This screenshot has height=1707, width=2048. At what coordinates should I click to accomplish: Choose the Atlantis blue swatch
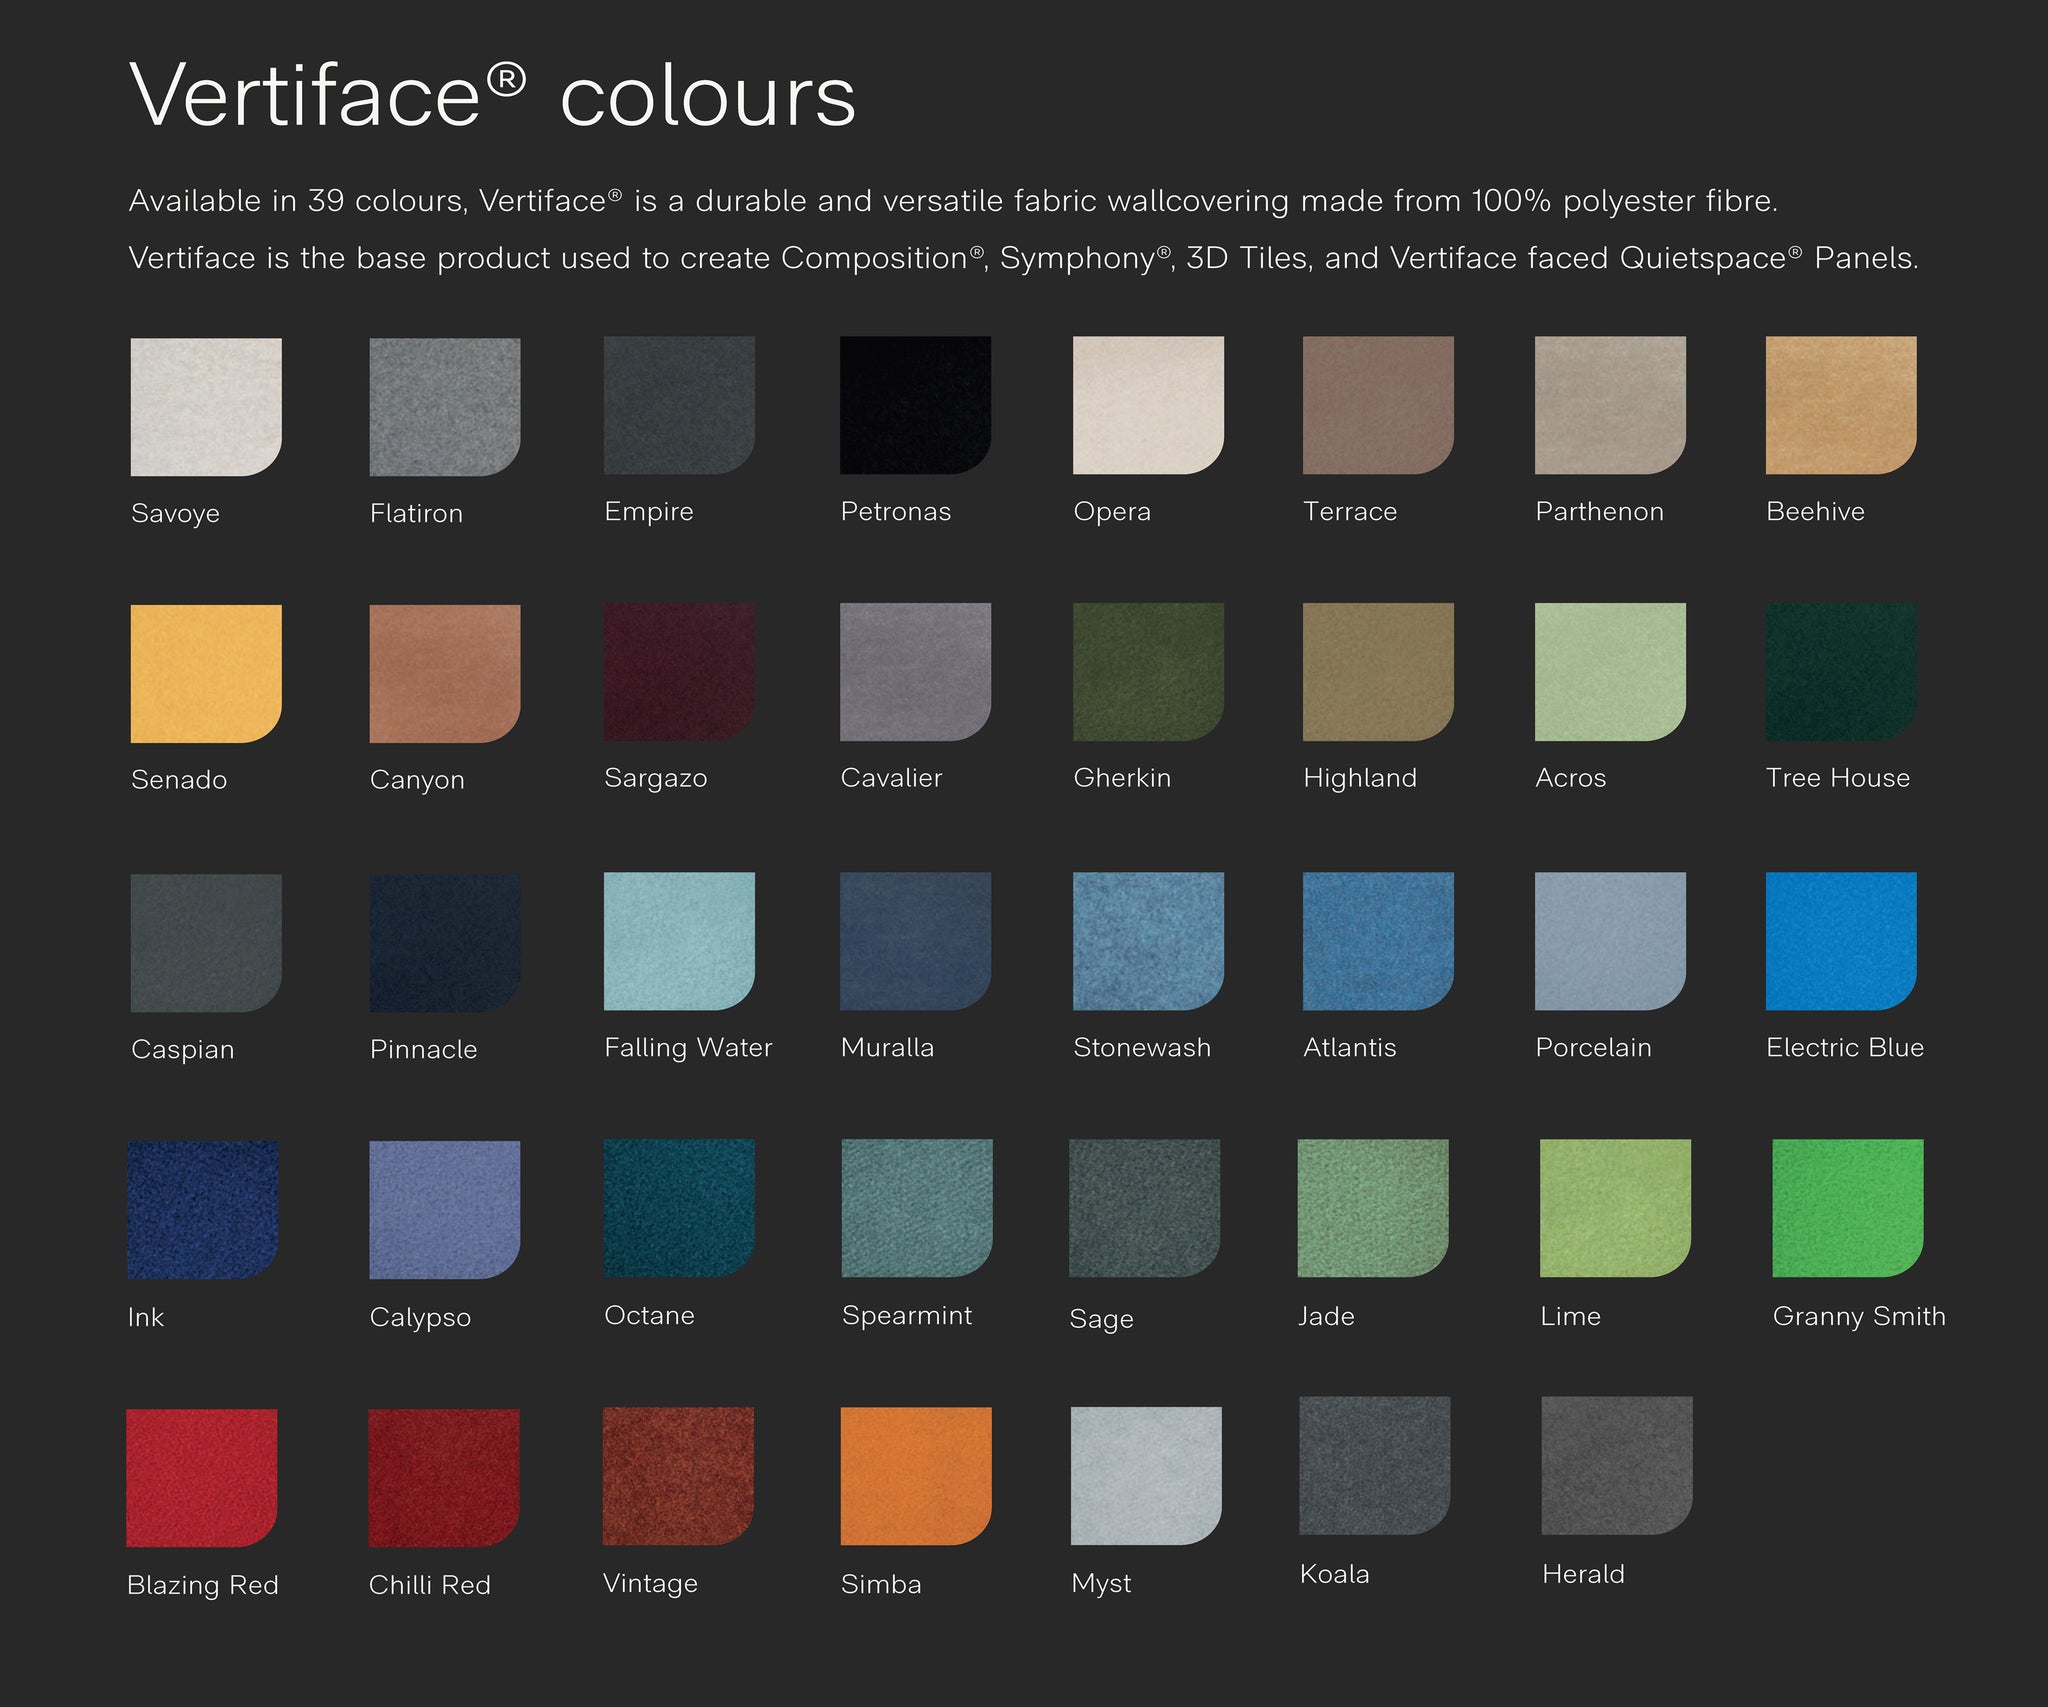(1378, 941)
